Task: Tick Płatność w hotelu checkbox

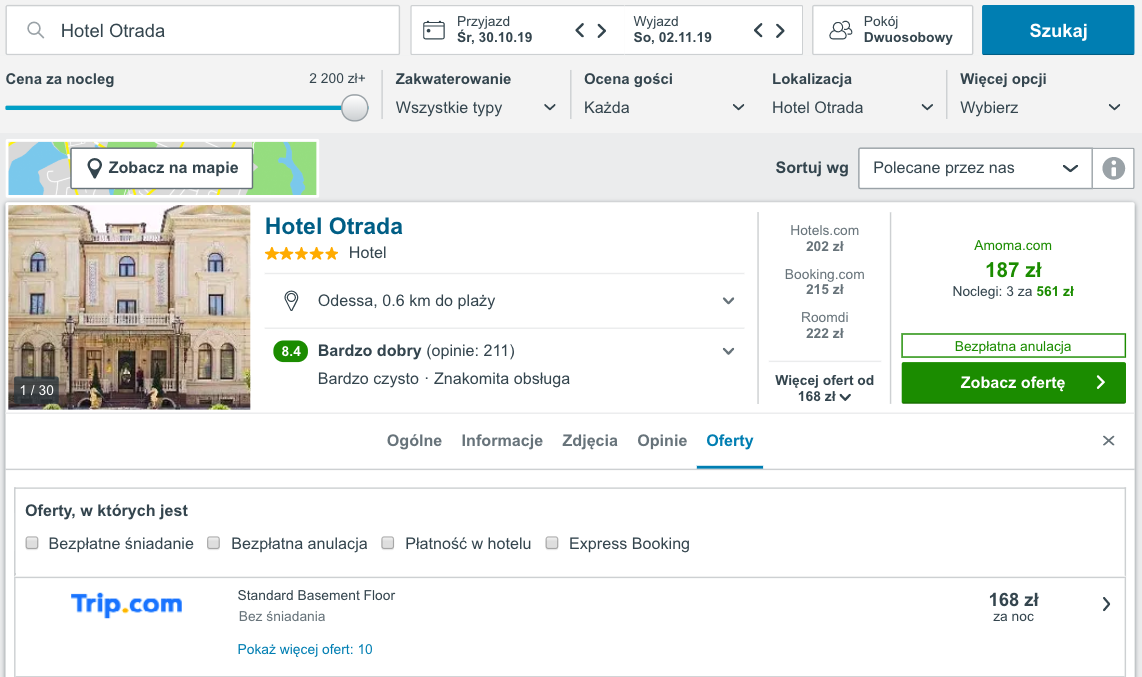Action: [388, 543]
